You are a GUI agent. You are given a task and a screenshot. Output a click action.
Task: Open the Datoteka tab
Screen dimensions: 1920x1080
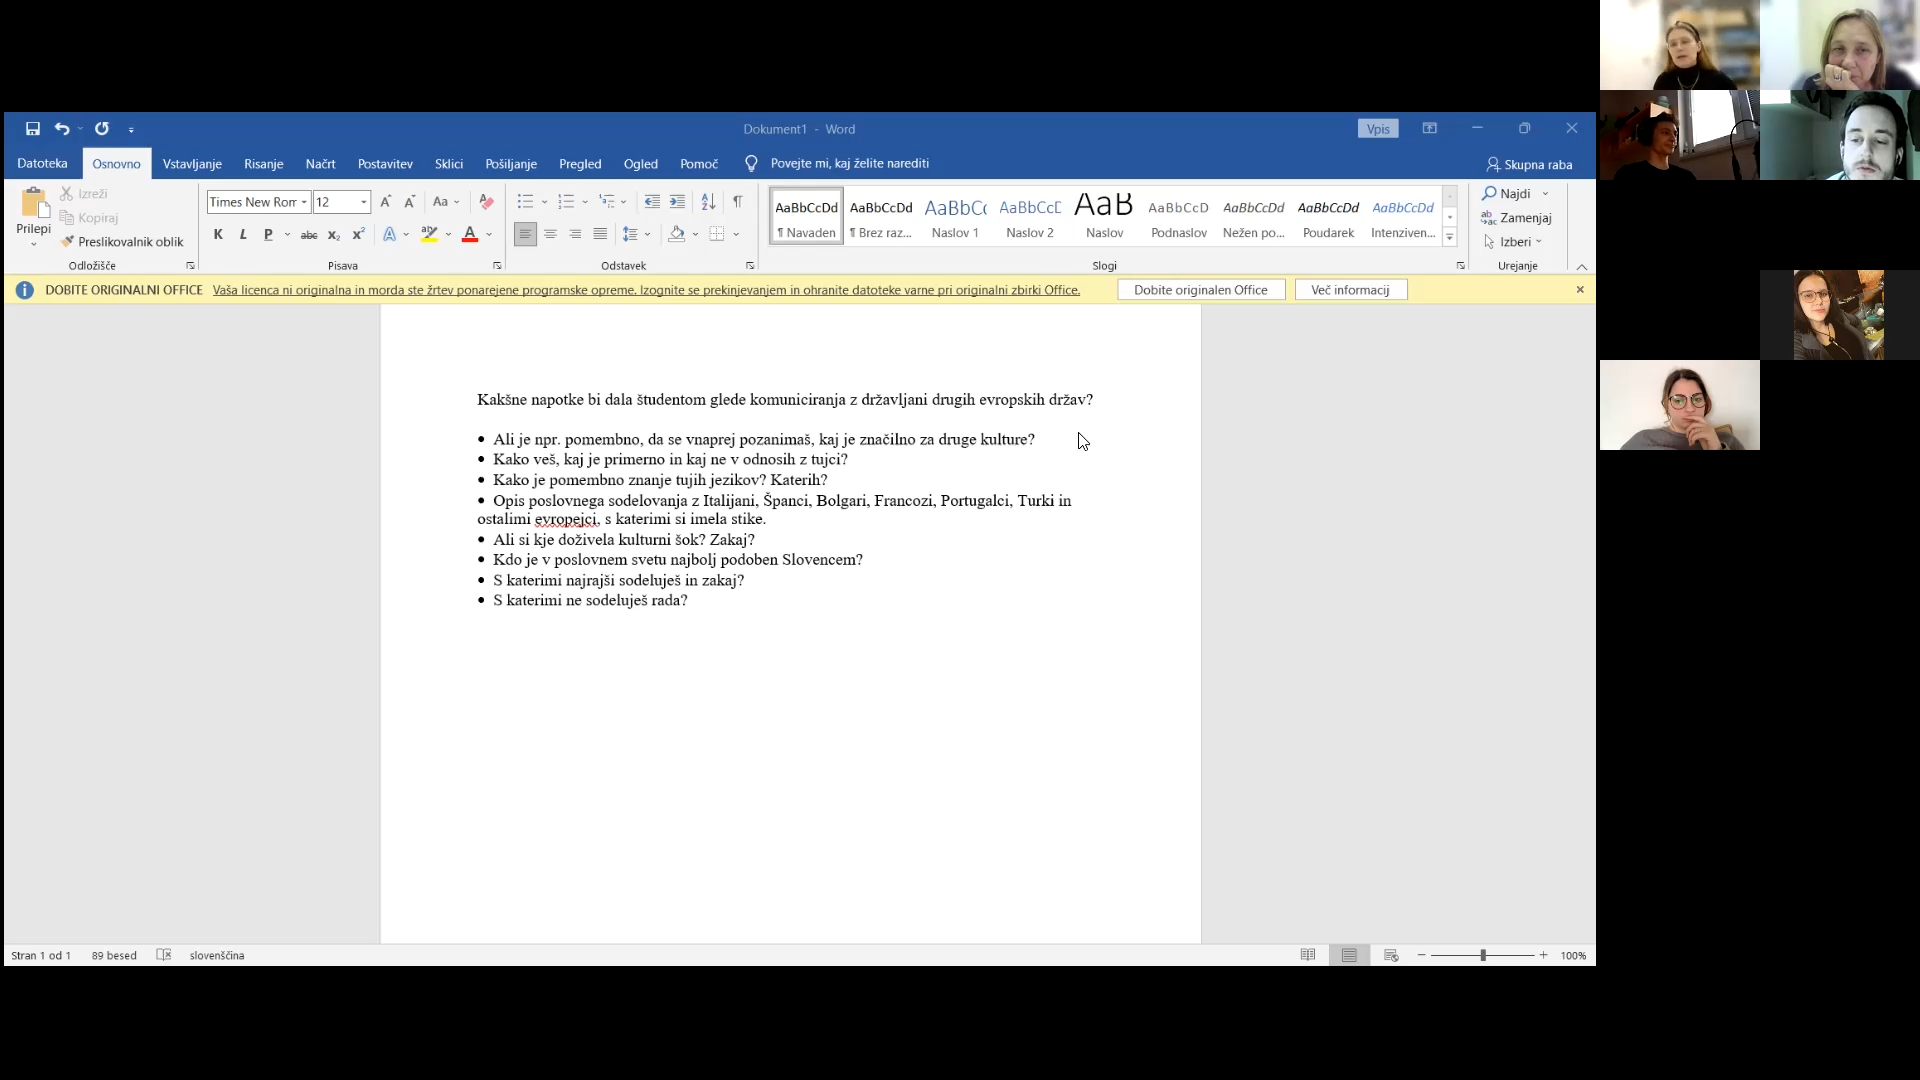tap(42, 163)
